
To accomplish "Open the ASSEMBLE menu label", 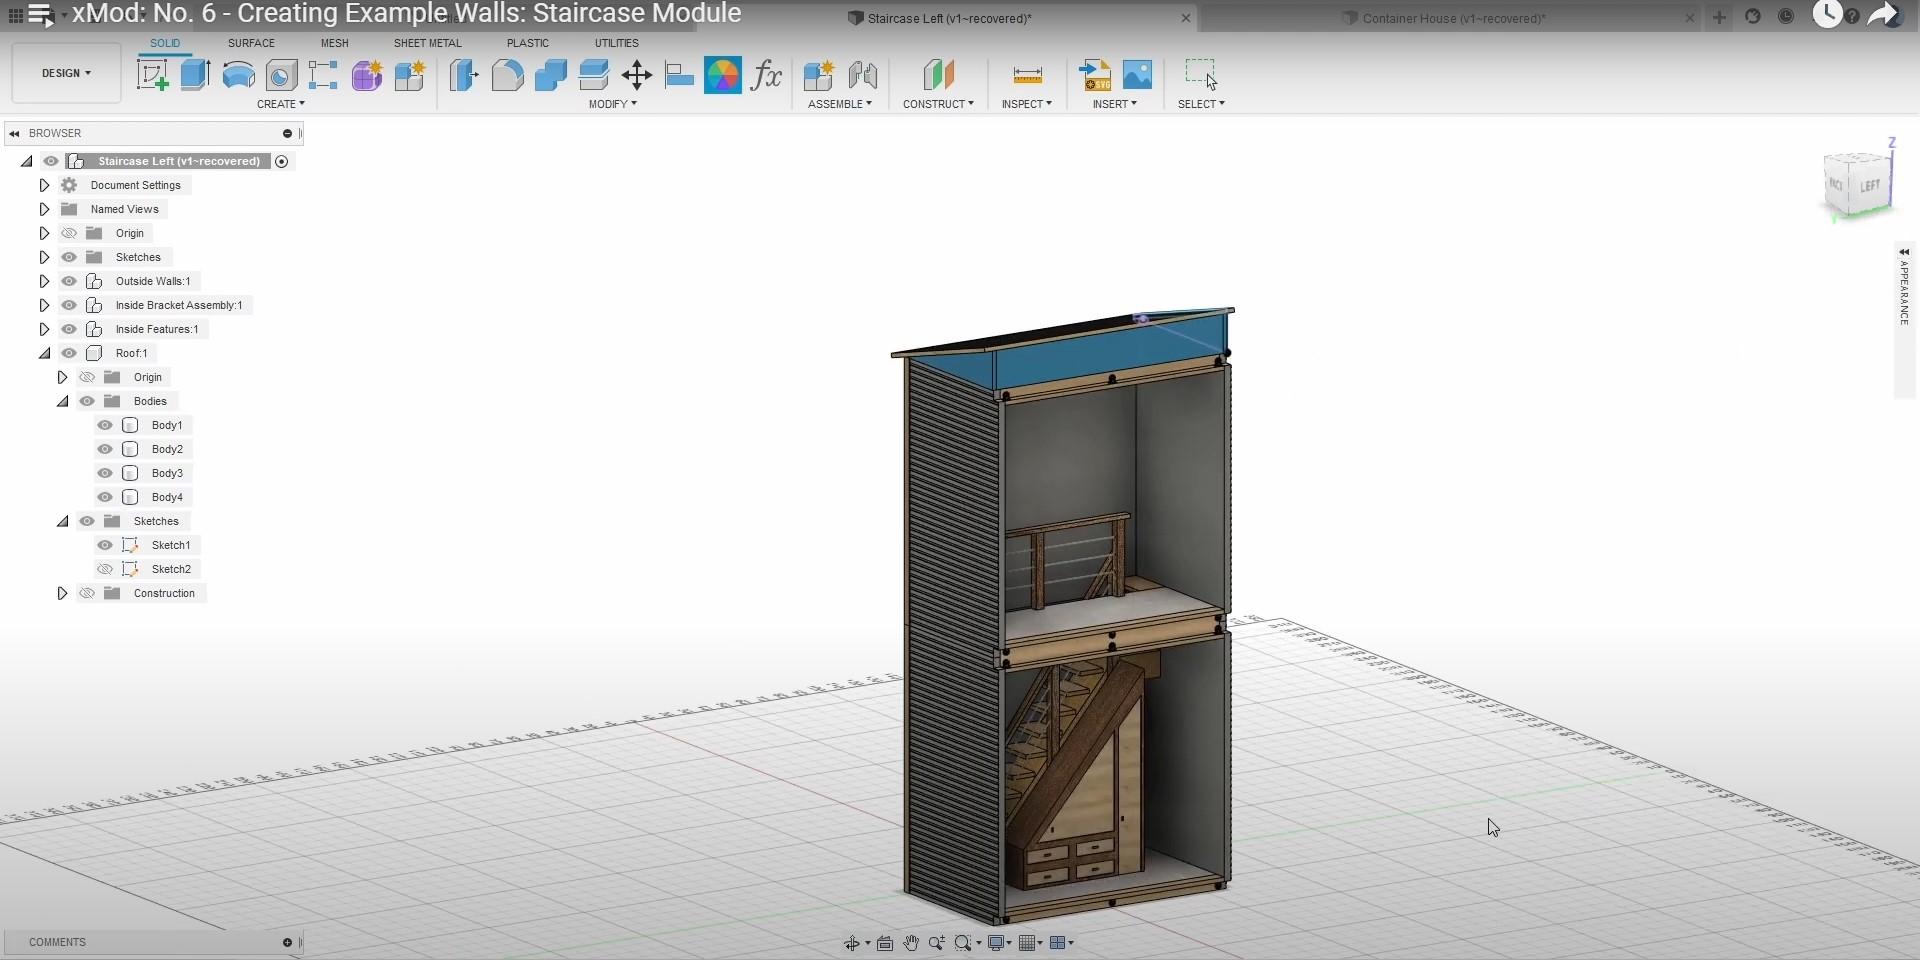I will (x=840, y=104).
